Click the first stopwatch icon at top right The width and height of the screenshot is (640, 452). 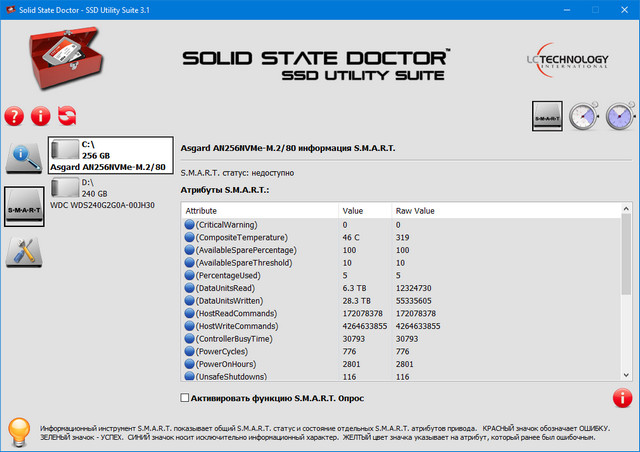click(x=584, y=117)
